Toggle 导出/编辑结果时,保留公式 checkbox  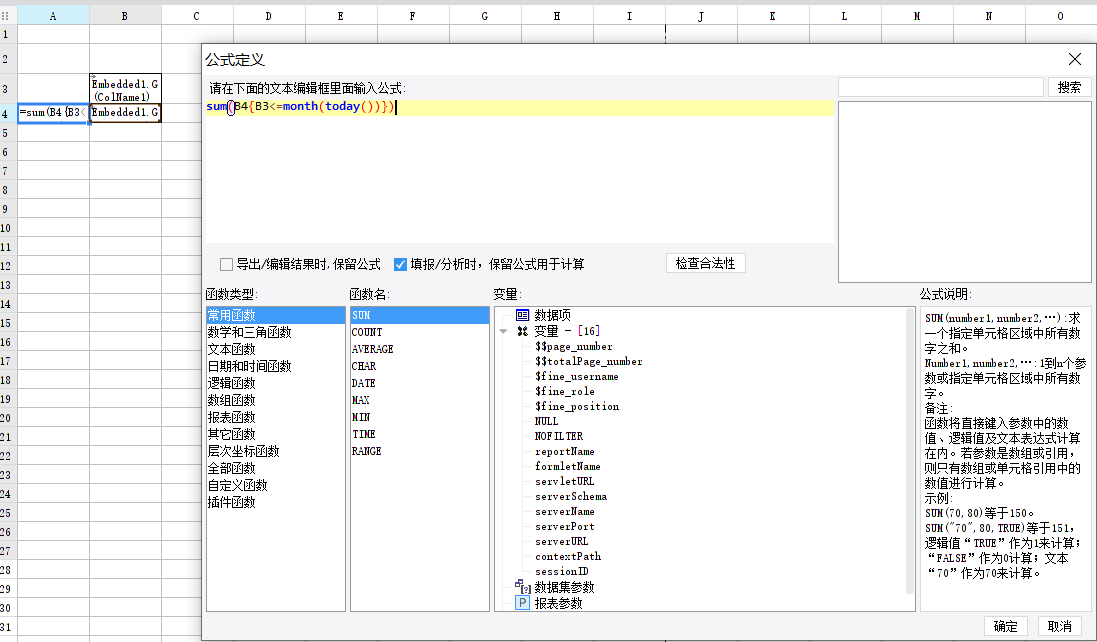tap(226, 265)
